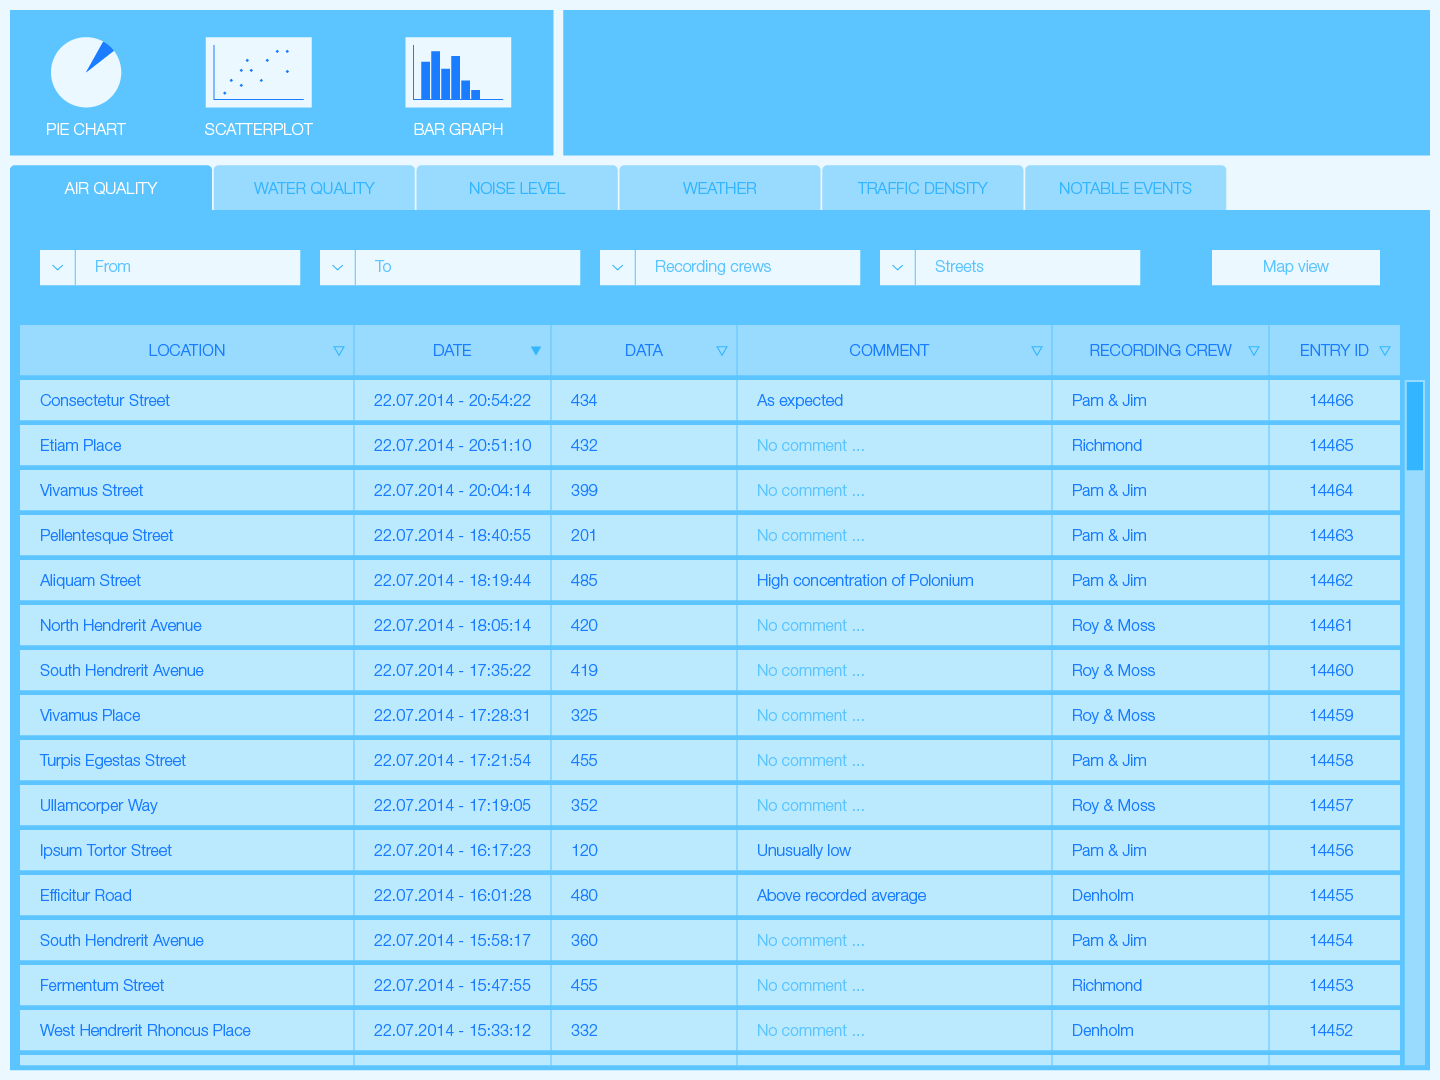Click the 'Unusually low' comment
Screen dimensions: 1440x1080
tap(804, 851)
